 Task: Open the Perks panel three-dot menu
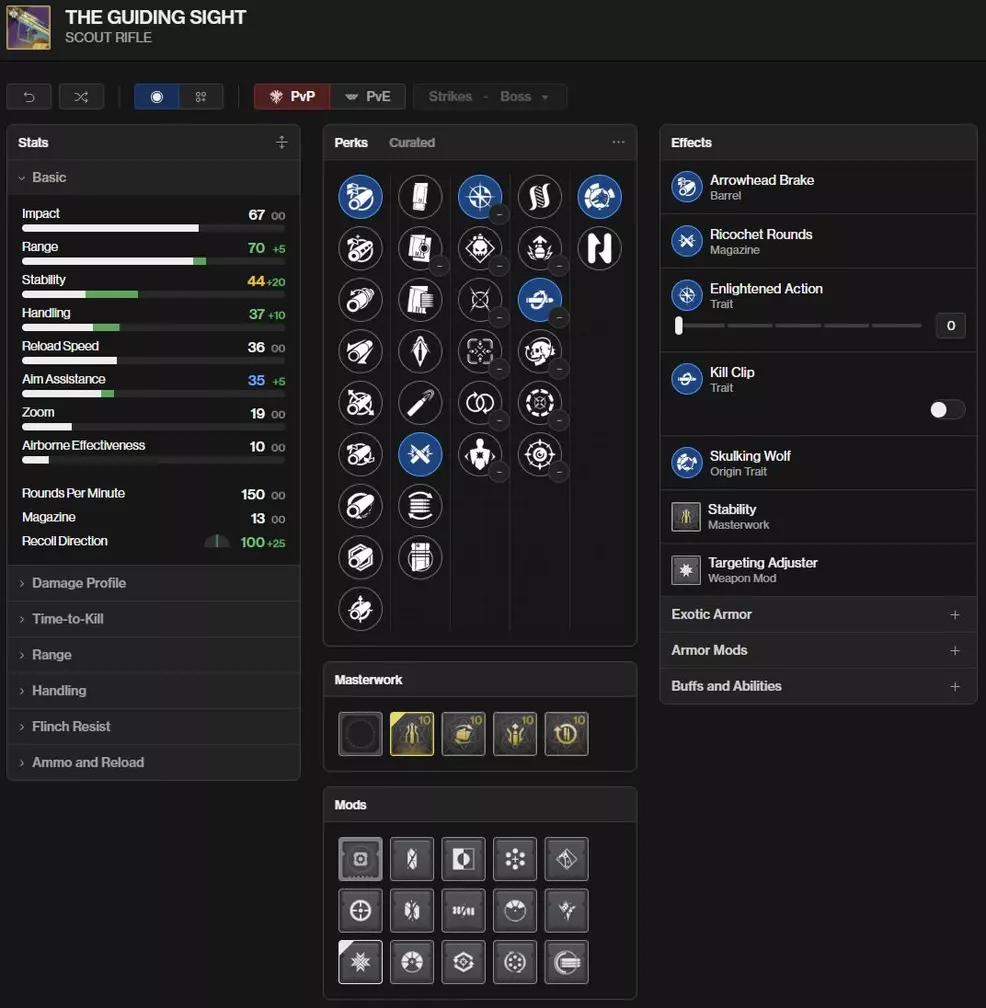click(x=618, y=143)
